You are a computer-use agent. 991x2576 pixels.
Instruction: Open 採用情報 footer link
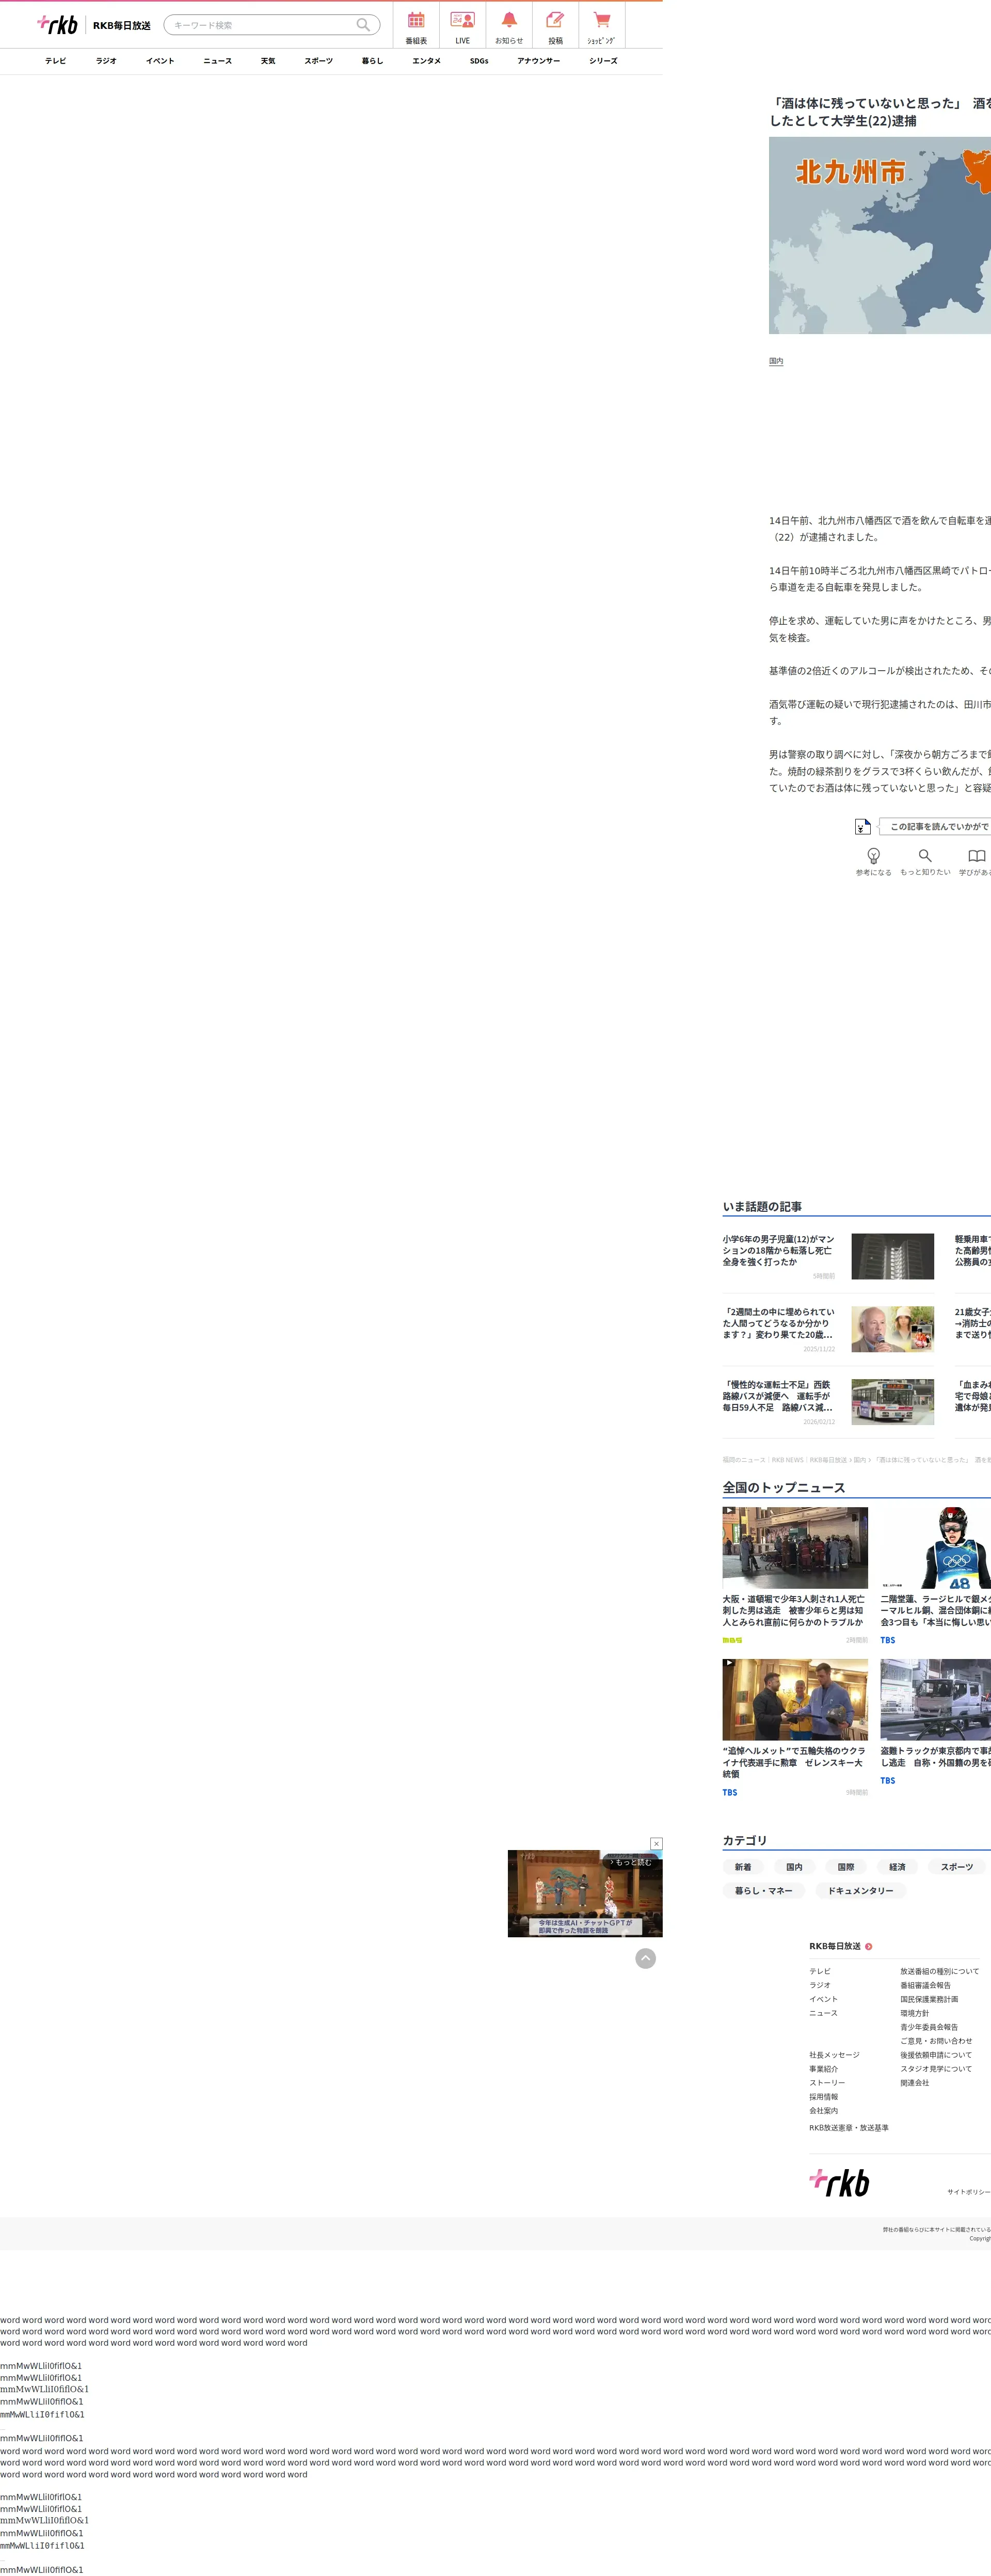click(823, 2097)
